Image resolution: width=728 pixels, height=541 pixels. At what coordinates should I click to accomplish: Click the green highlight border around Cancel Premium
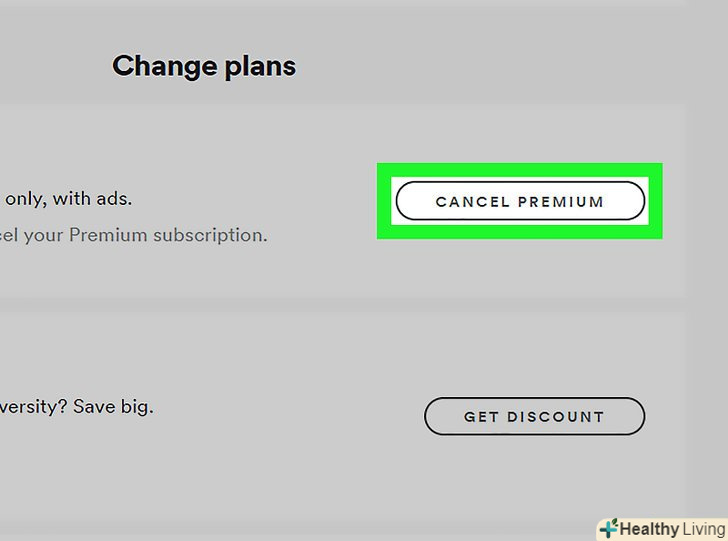coord(386,201)
